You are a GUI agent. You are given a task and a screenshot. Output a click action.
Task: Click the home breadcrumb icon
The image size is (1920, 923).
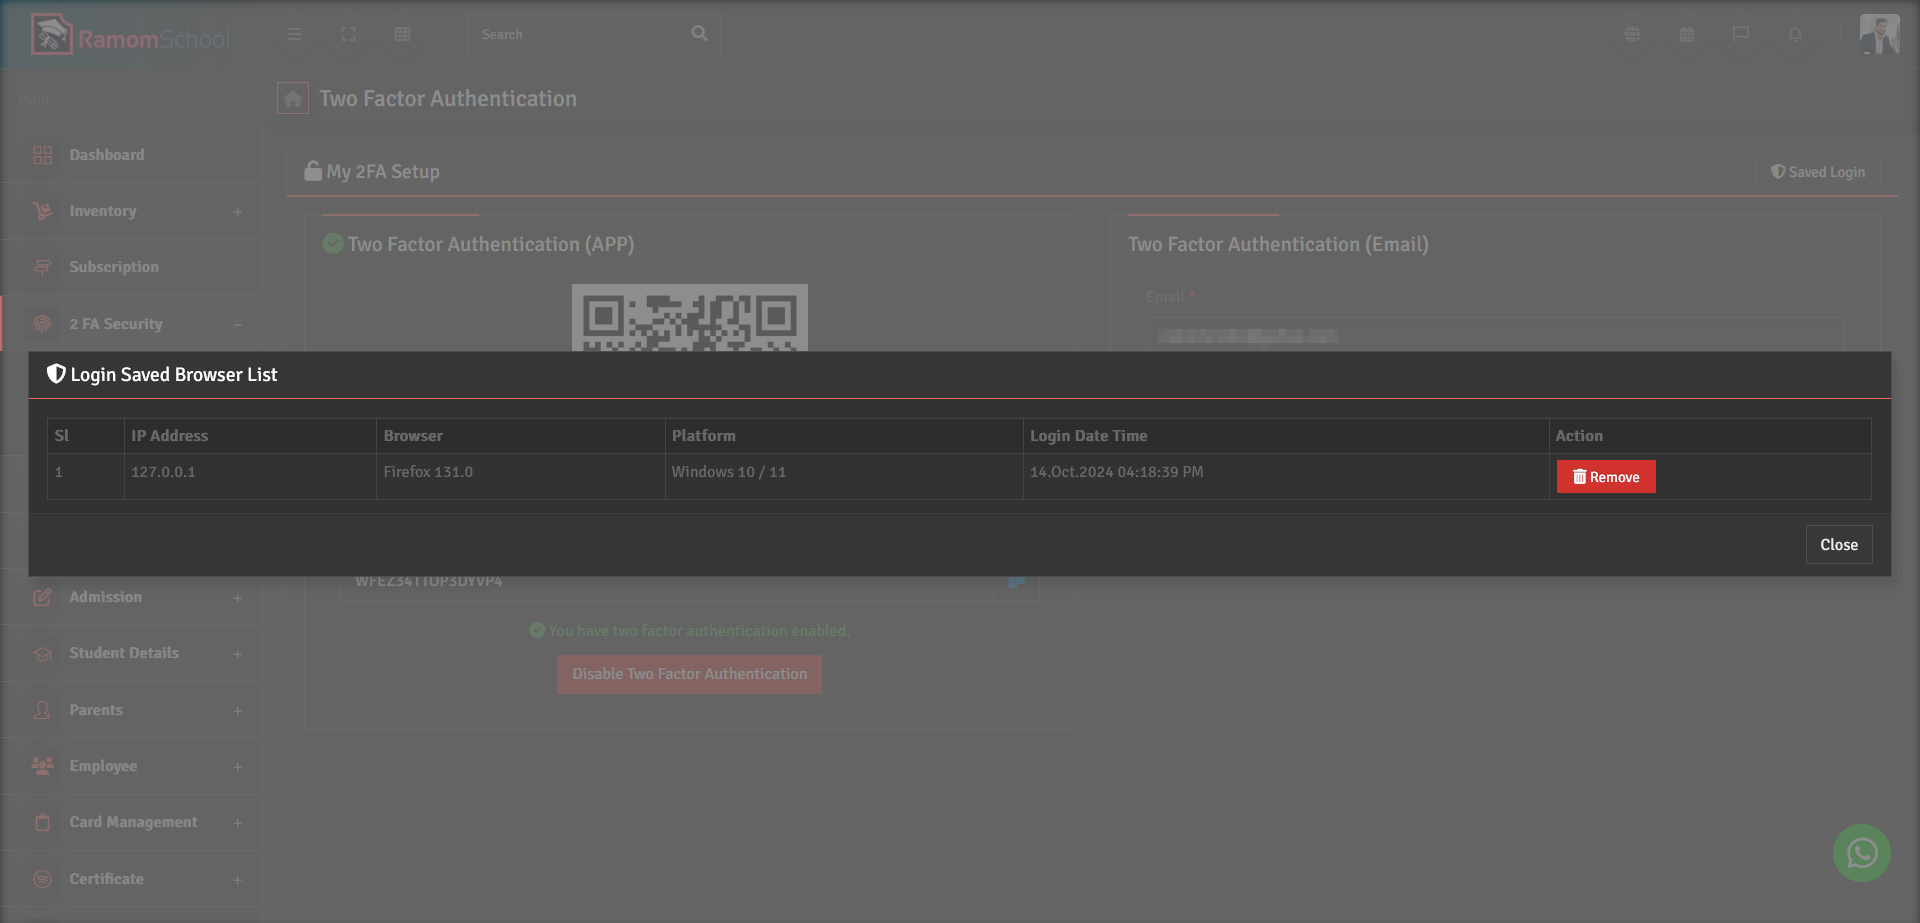(292, 98)
